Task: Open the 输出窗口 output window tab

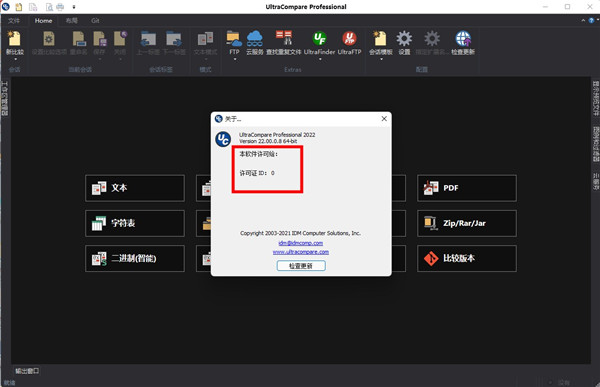Action: click(27, 371)
